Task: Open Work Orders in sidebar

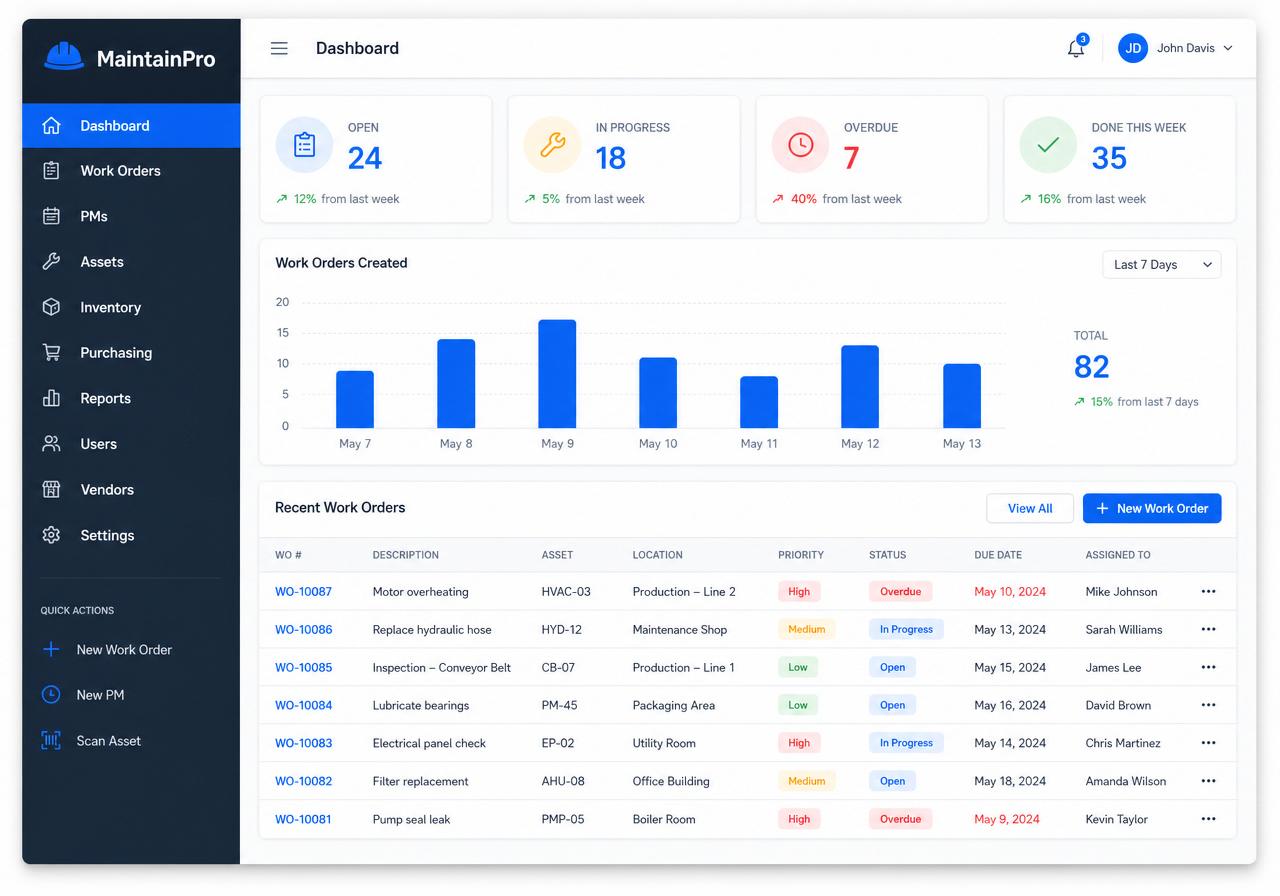Action: pyautogui.click(x=131, y=171)
